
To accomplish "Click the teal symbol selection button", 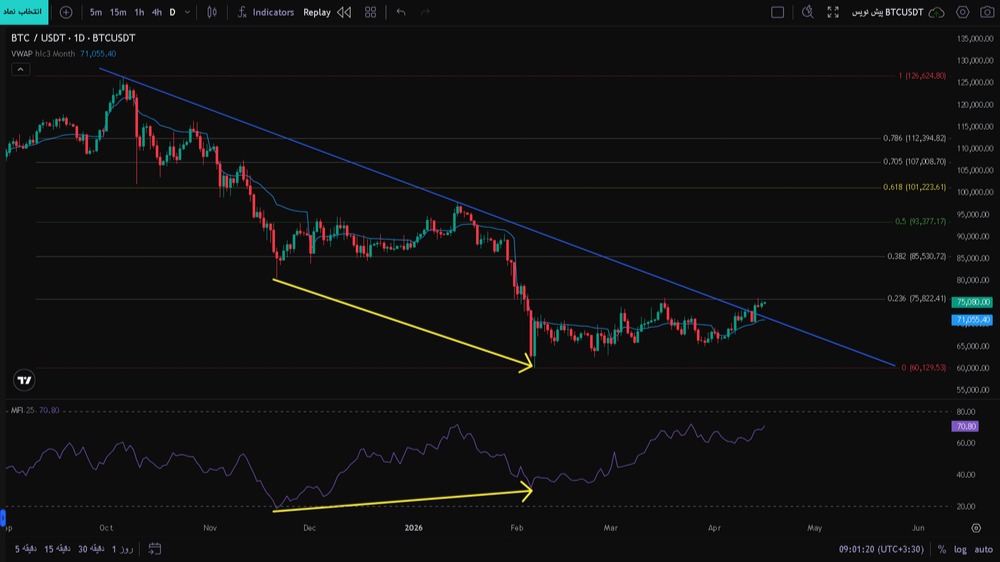I will 24,12.
